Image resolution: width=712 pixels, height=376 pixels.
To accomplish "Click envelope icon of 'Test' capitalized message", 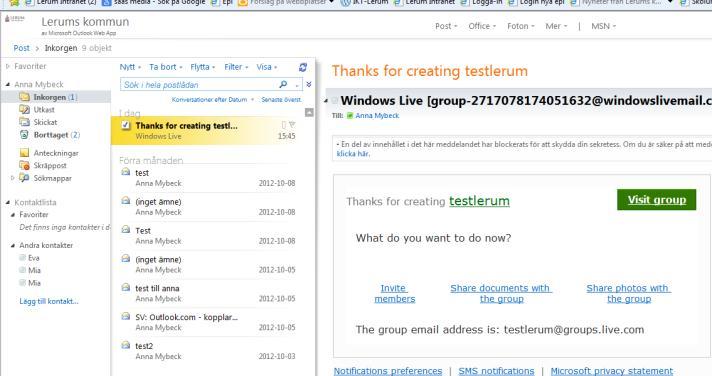I will point(126,229).
